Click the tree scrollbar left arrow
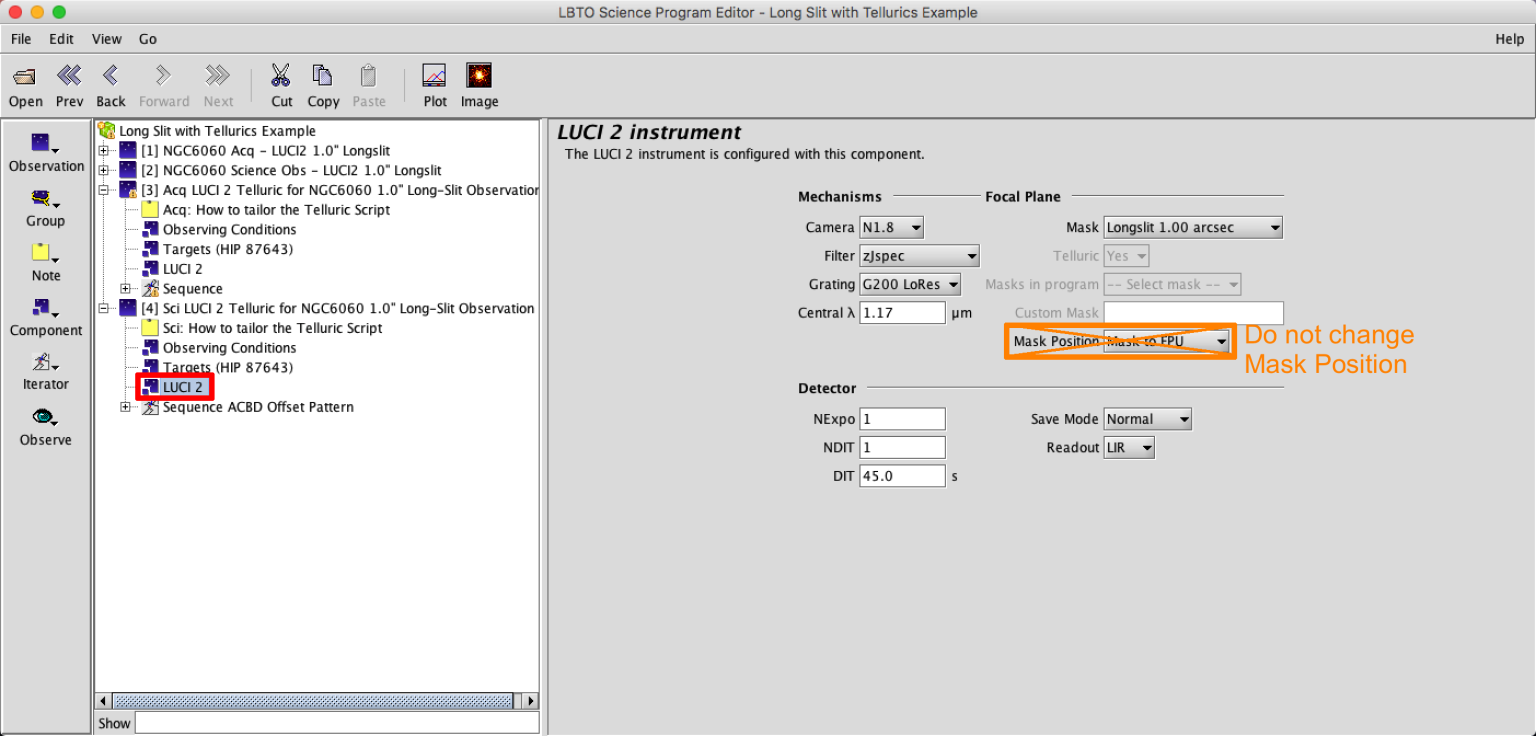The width and height of the screenshot is (1536, 736). (102, 701)
